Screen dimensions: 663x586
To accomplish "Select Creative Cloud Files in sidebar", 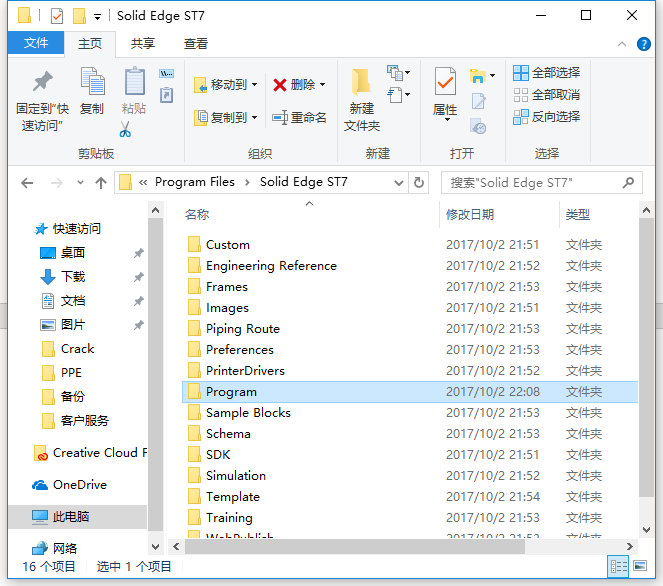I will click(90, 453).
